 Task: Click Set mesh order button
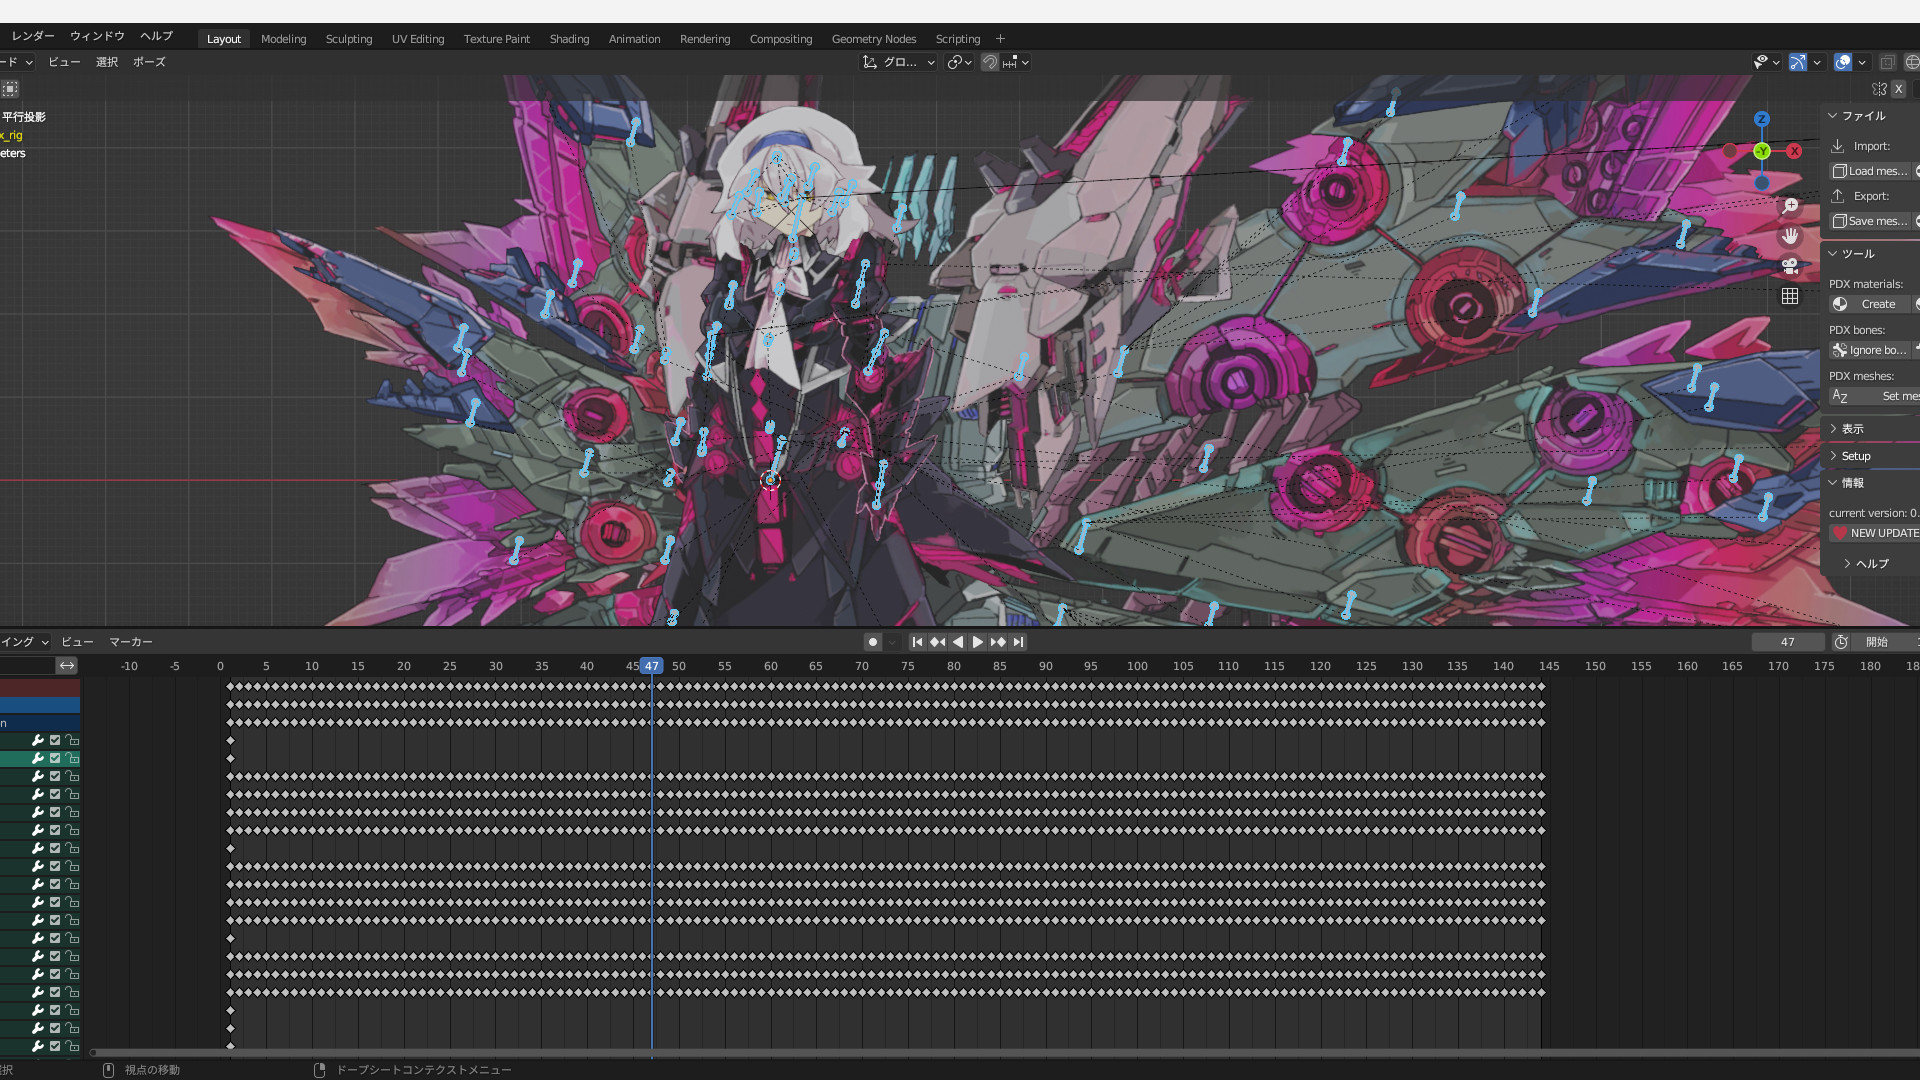point(1875,396)
